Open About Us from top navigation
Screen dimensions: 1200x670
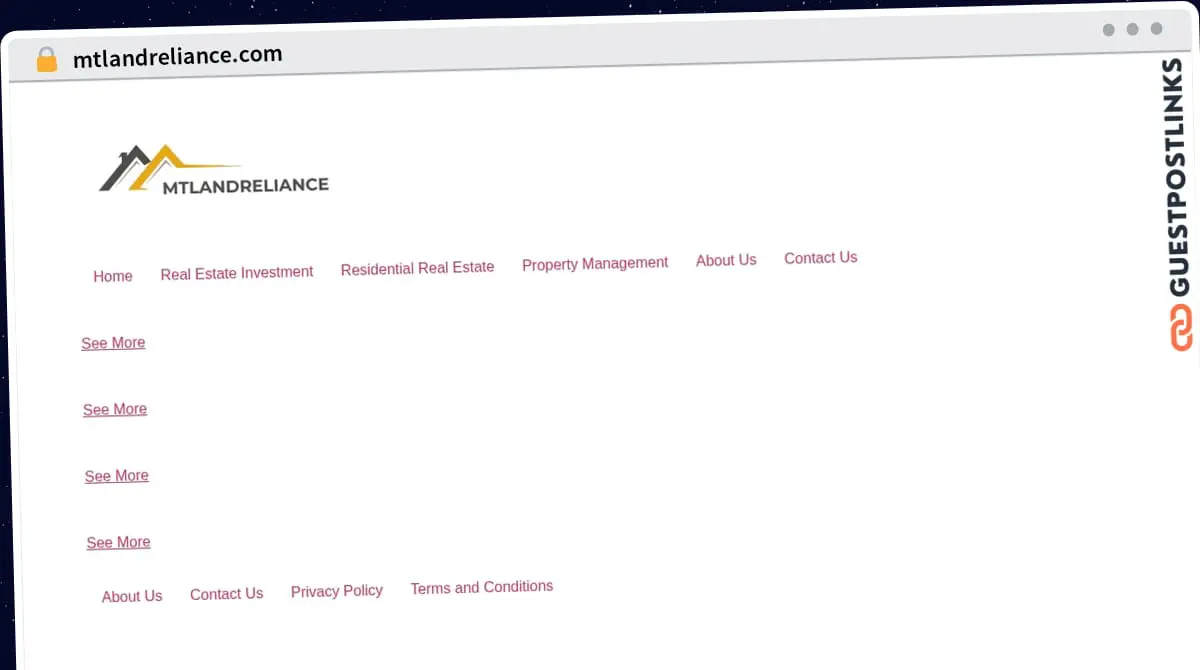[726, 260]
